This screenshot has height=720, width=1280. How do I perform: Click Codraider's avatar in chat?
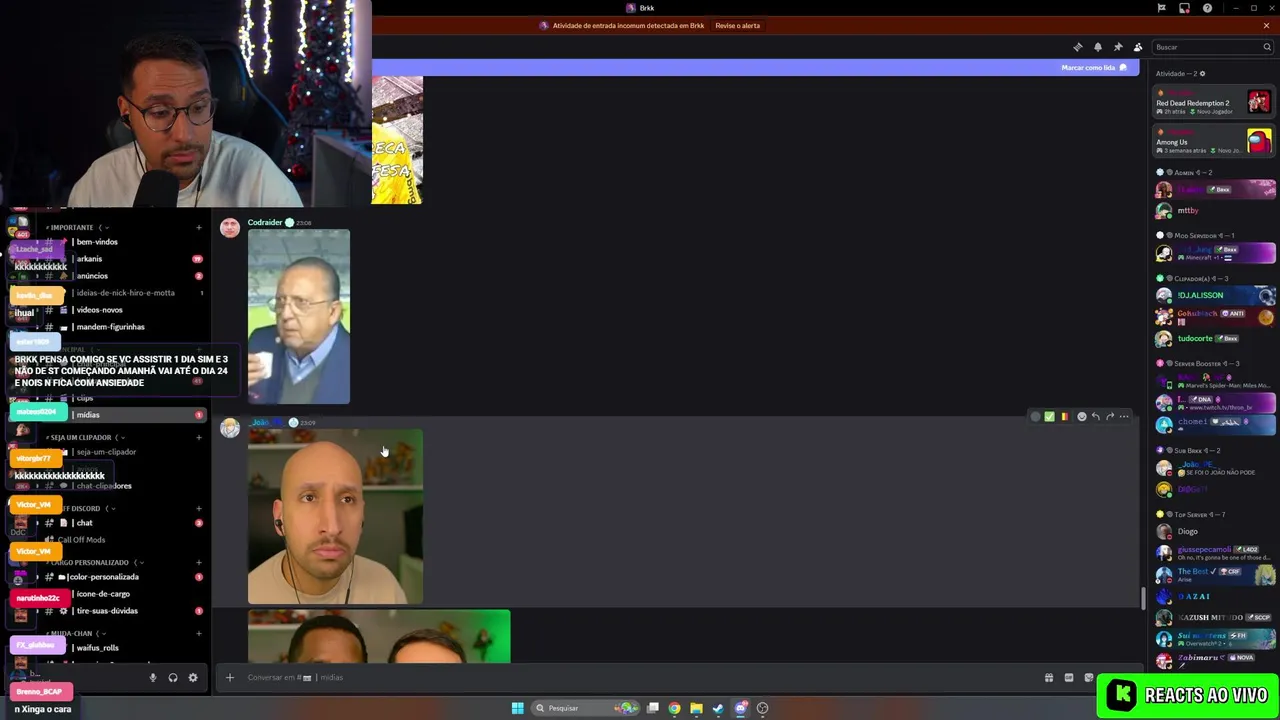pos(230,228)
